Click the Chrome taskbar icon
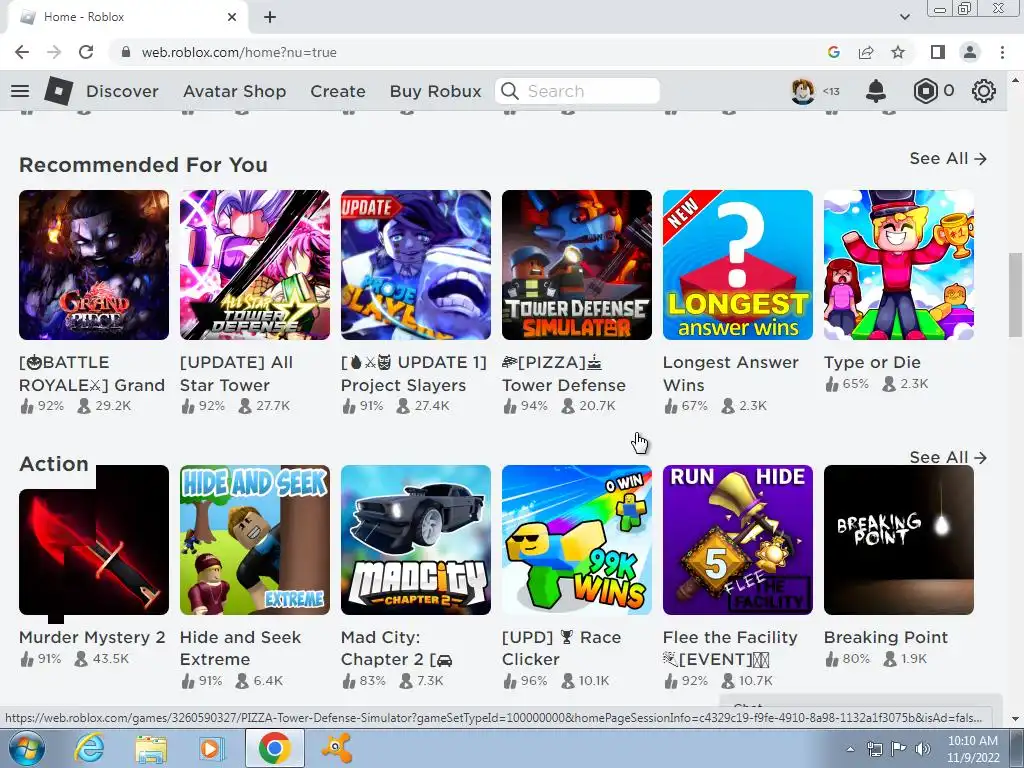The height and width of the screenshot is (768, 1024). point(274,748)
